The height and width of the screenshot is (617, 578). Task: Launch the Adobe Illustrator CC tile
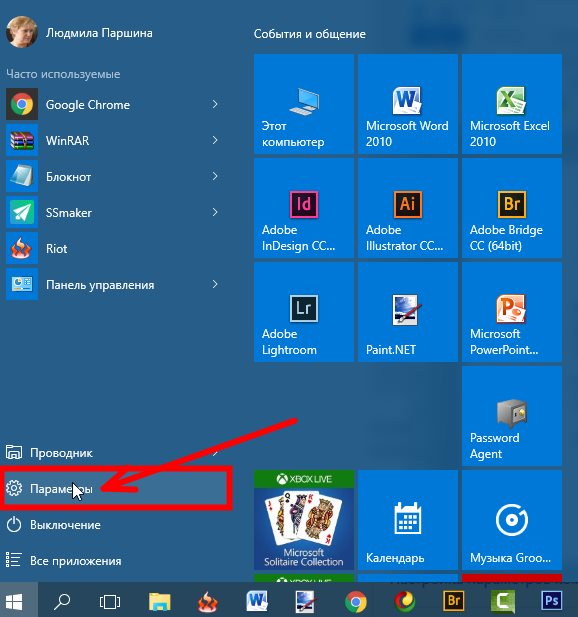click(408, 208)
